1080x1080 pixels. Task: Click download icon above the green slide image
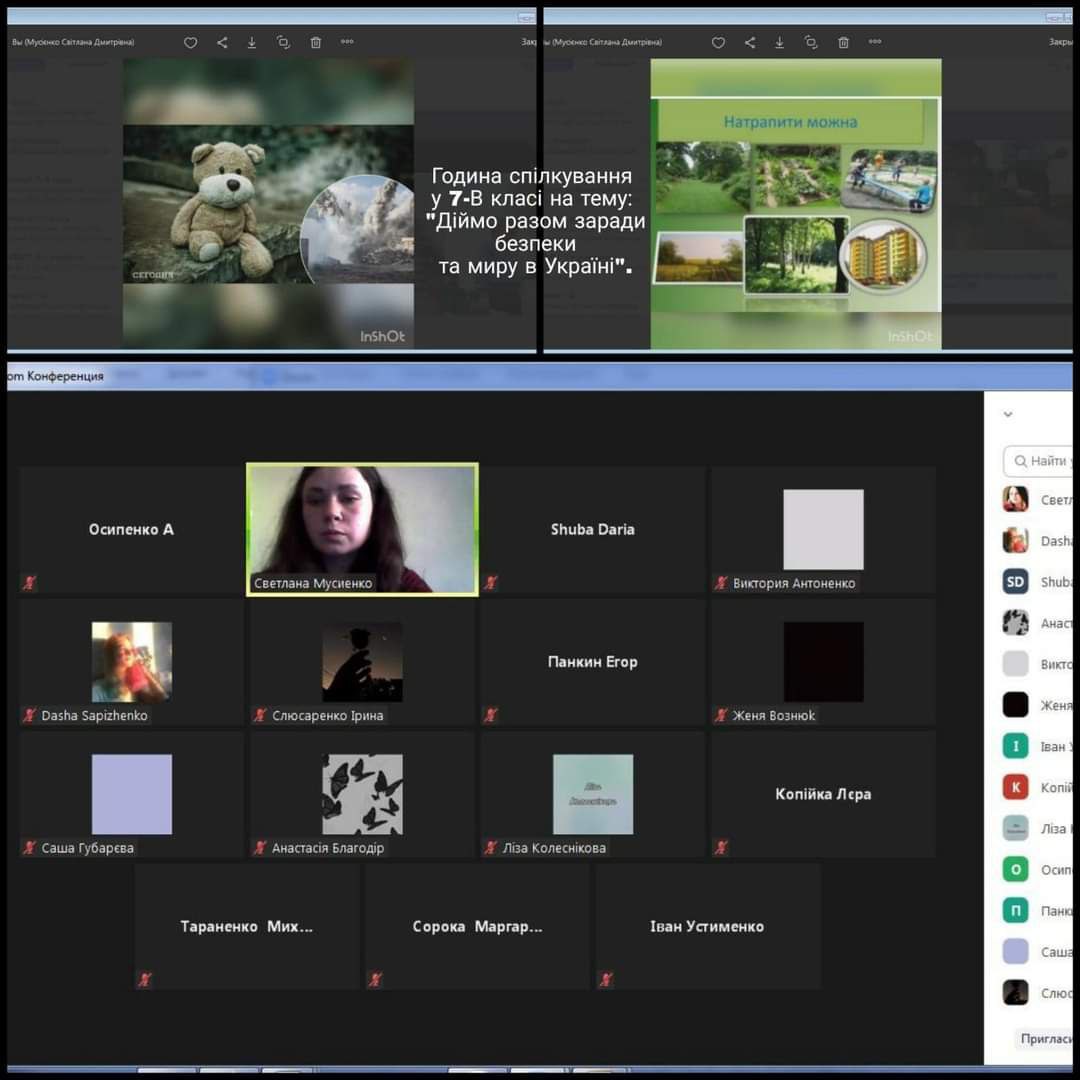780,43
